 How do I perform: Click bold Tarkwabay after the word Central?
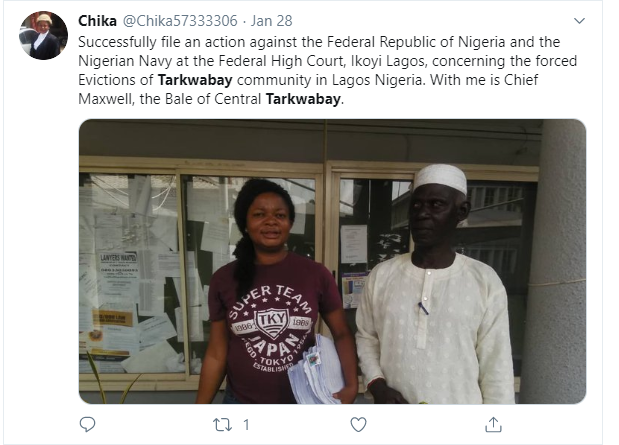pos(304,99)
